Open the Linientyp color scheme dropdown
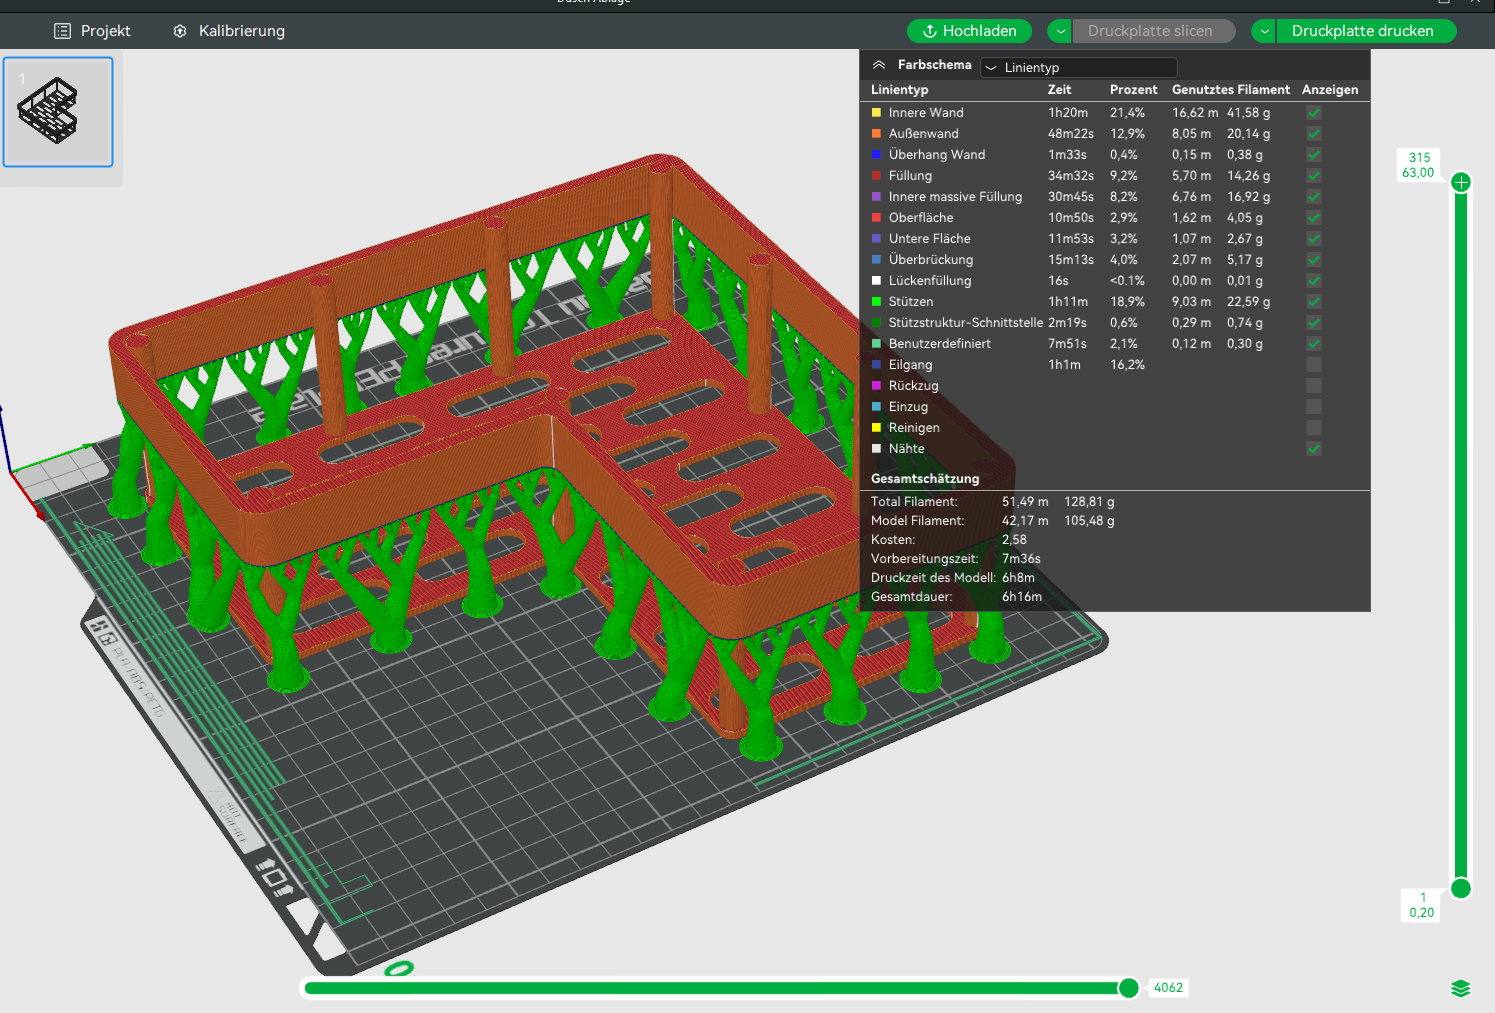Viewport: 1495px width, 1013px height. pyautogui.click(x=1079, y=67)
